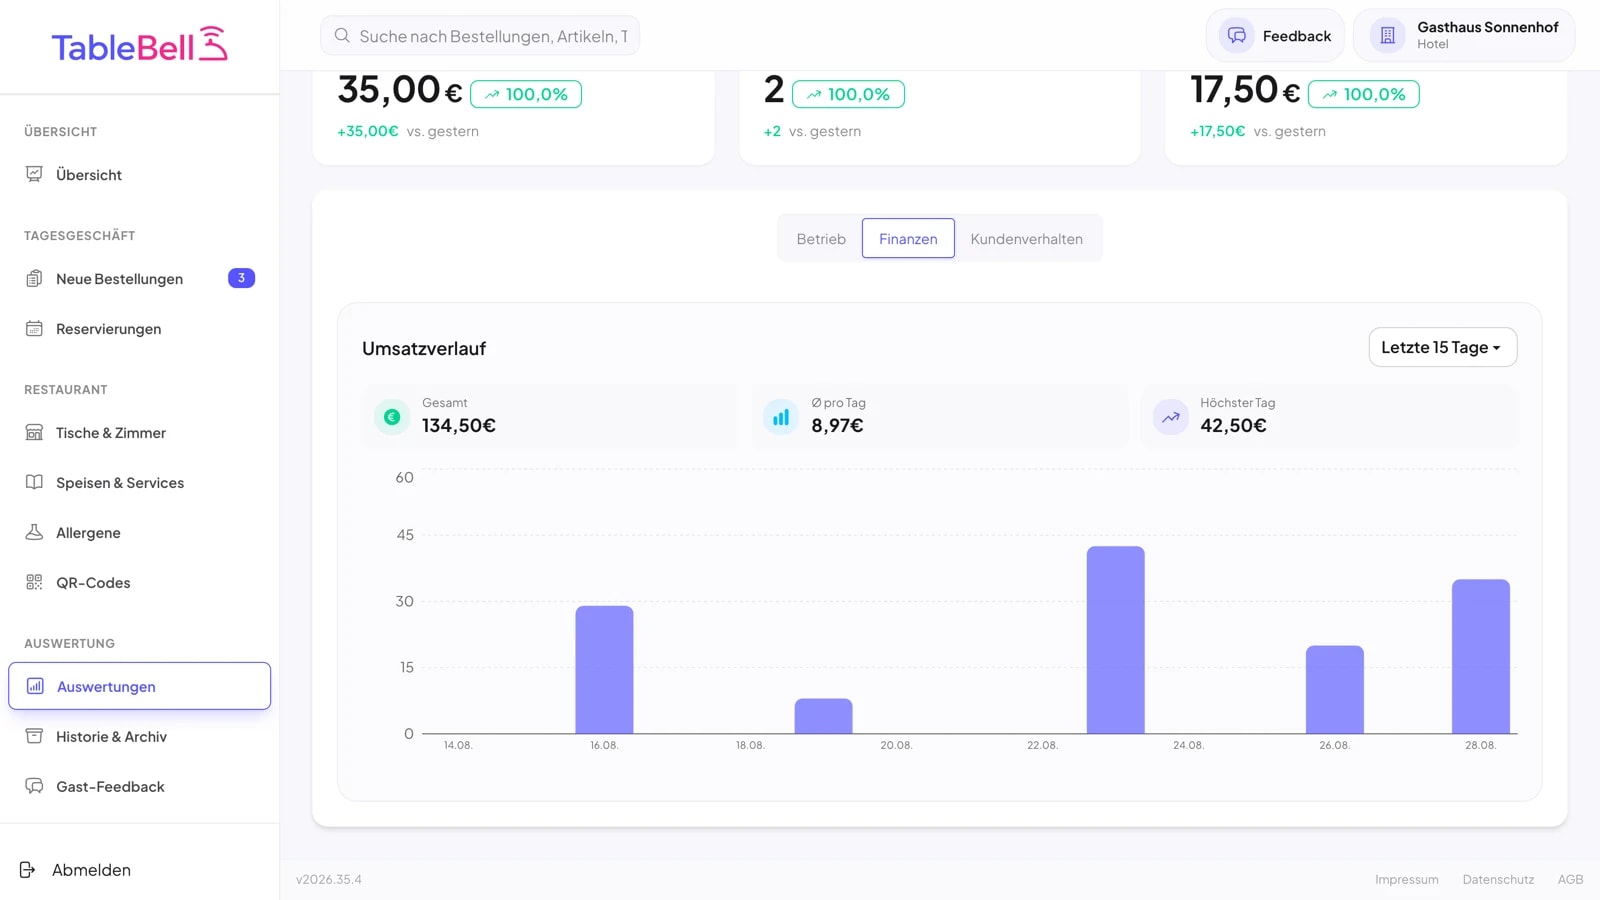This screenshot has height=900, width=1600.
Task: Open the Feedback button
Action: coord(1275,36)
